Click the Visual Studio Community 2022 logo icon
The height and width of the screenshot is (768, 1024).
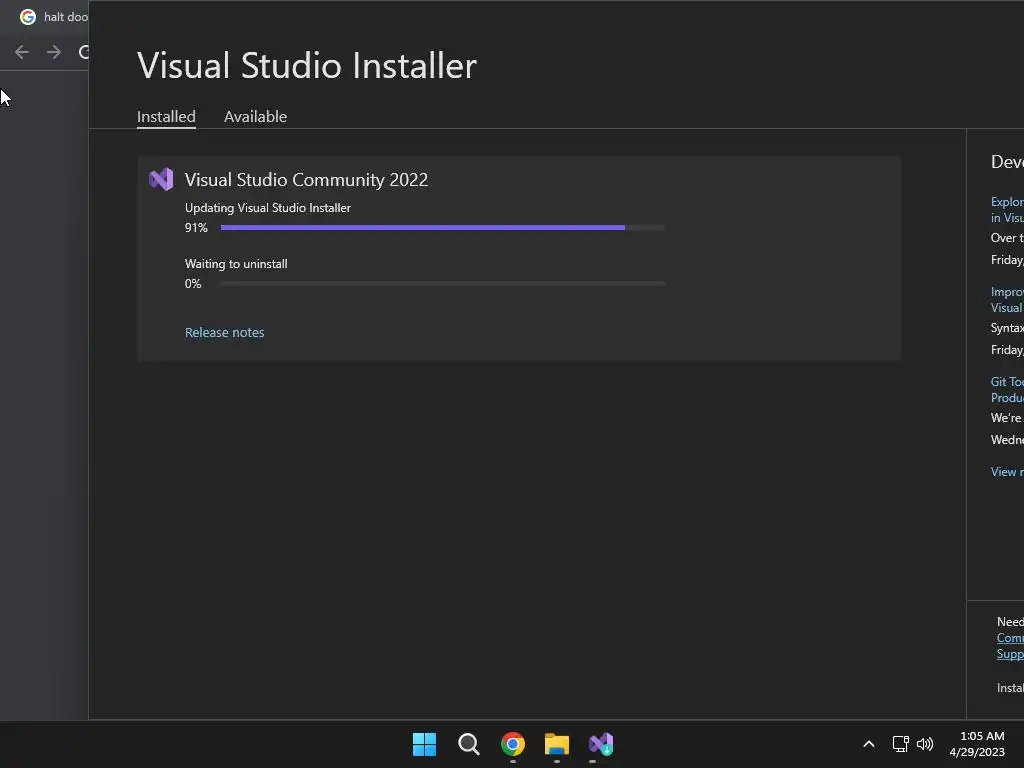161,179
